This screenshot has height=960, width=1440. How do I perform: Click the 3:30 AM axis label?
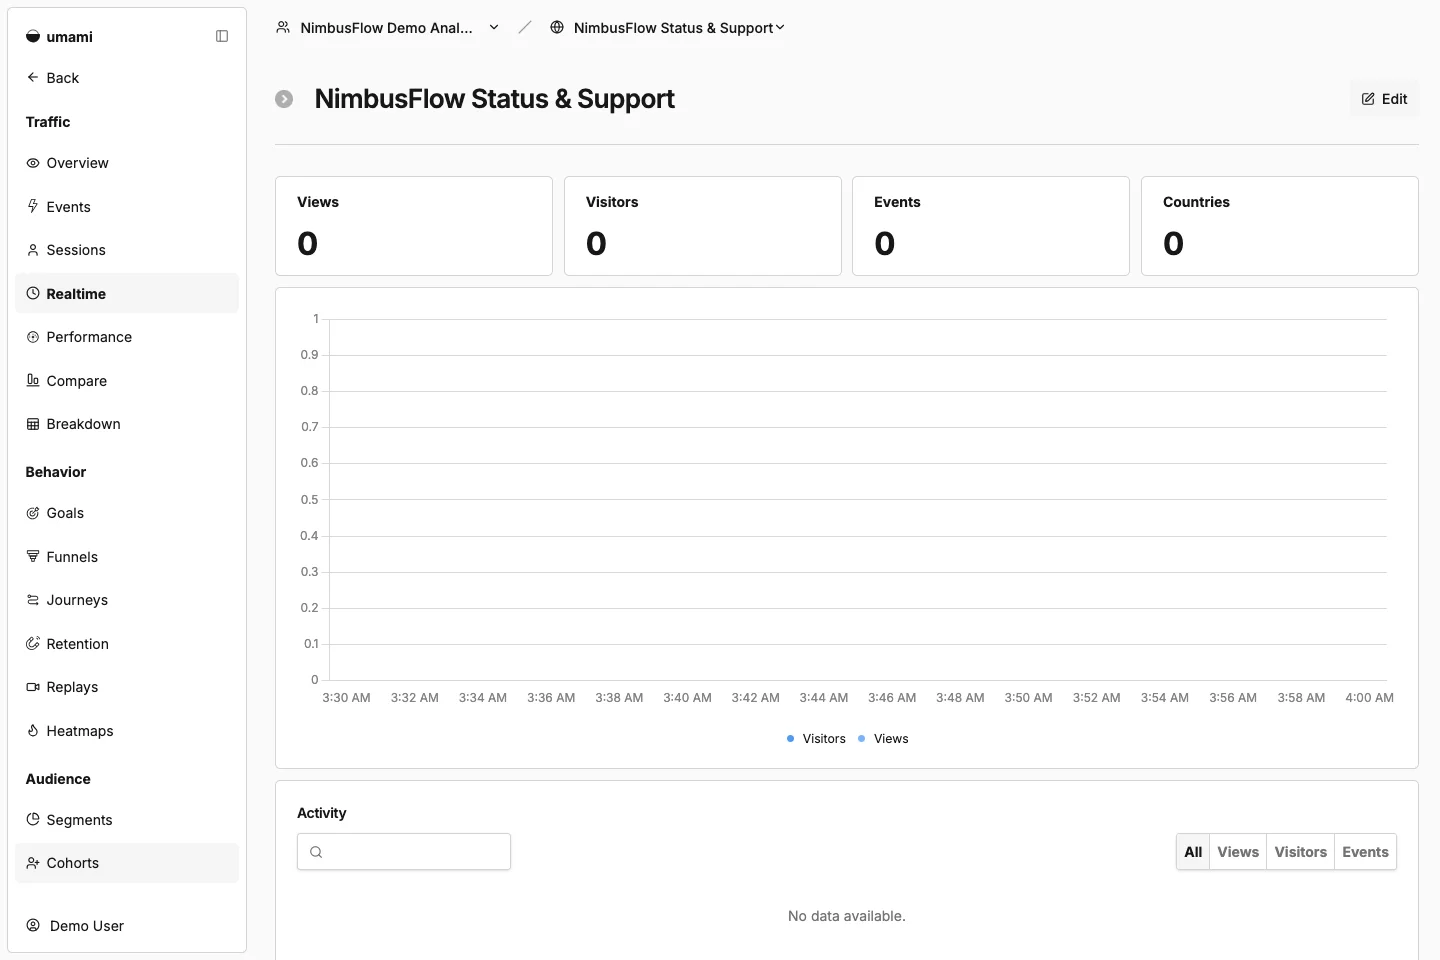click(346, 698)
